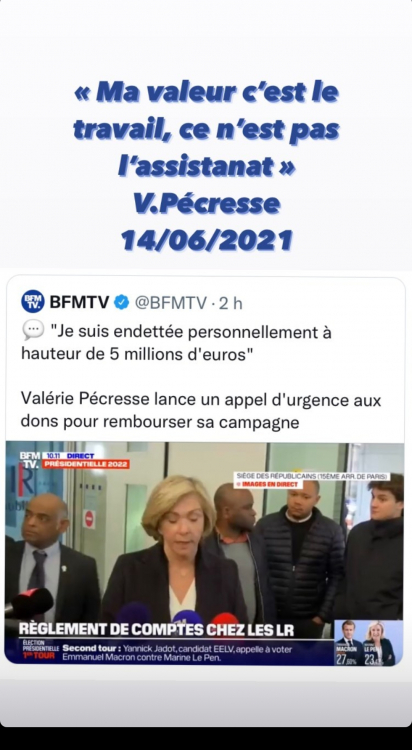Click the BFM TV logo on the video
This screenshot has width=412, height=750.
pos(30,460)
